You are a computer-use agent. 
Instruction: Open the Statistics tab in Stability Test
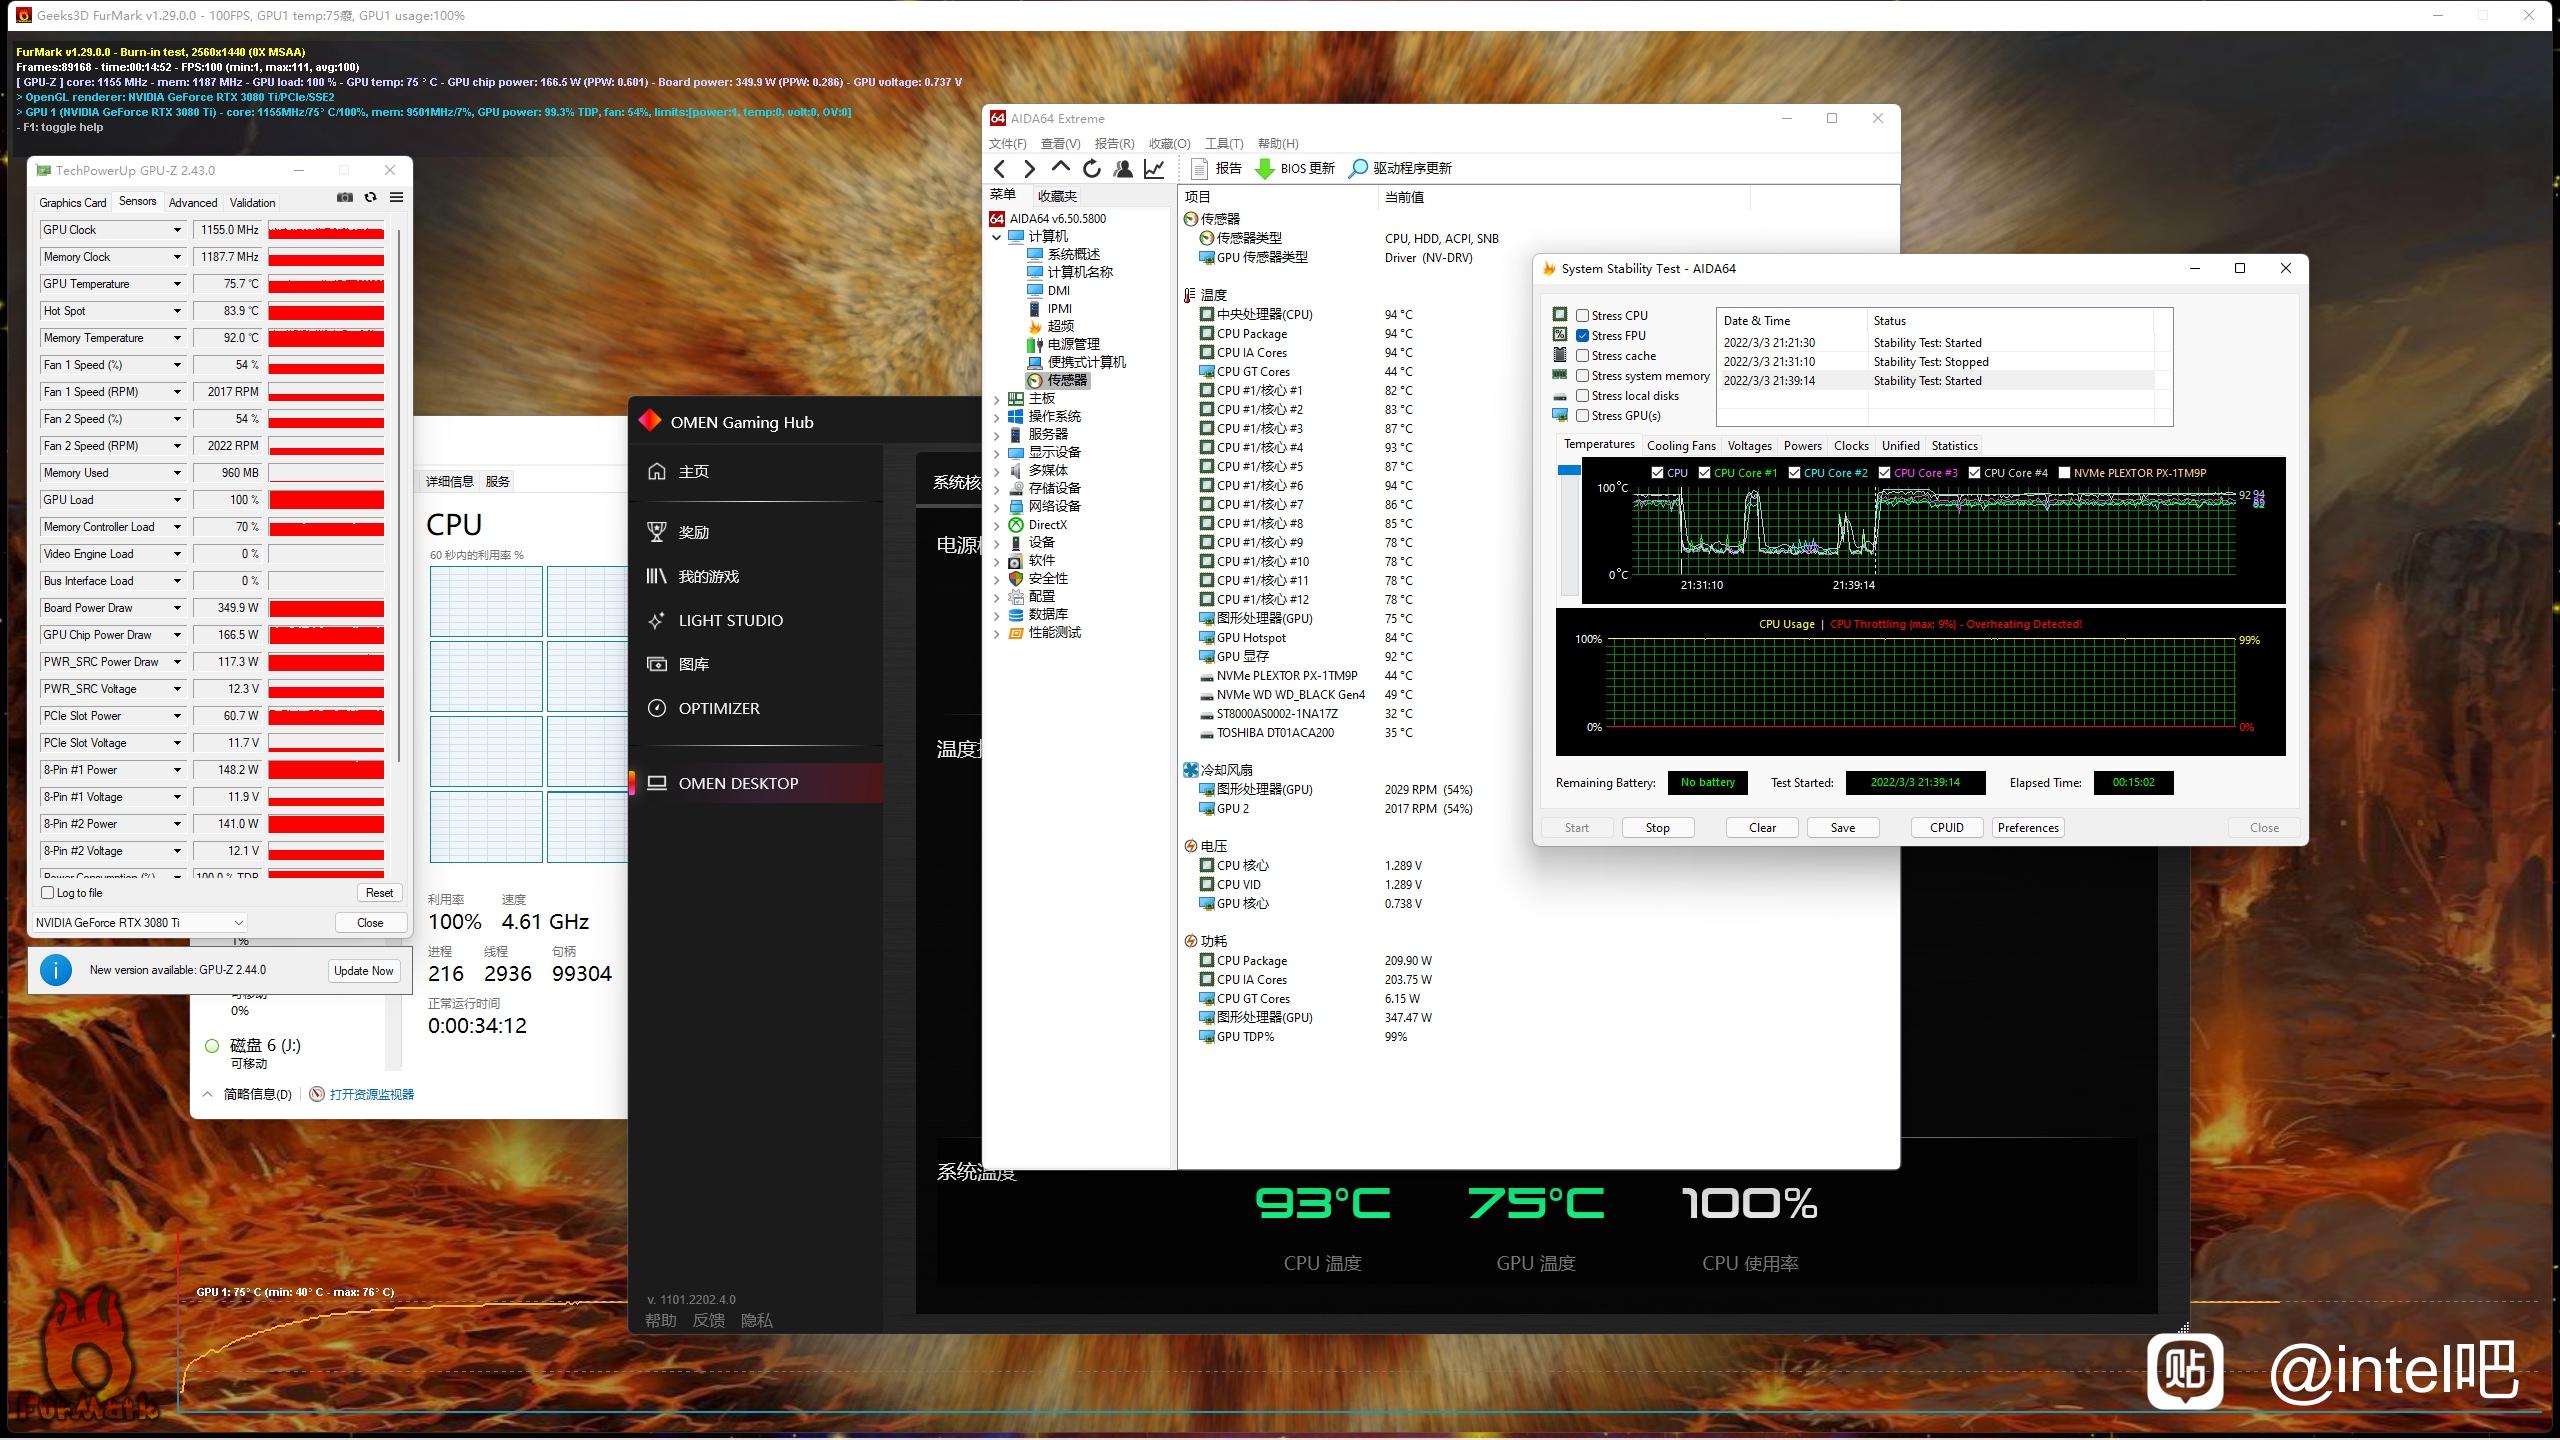point(1954,446)
